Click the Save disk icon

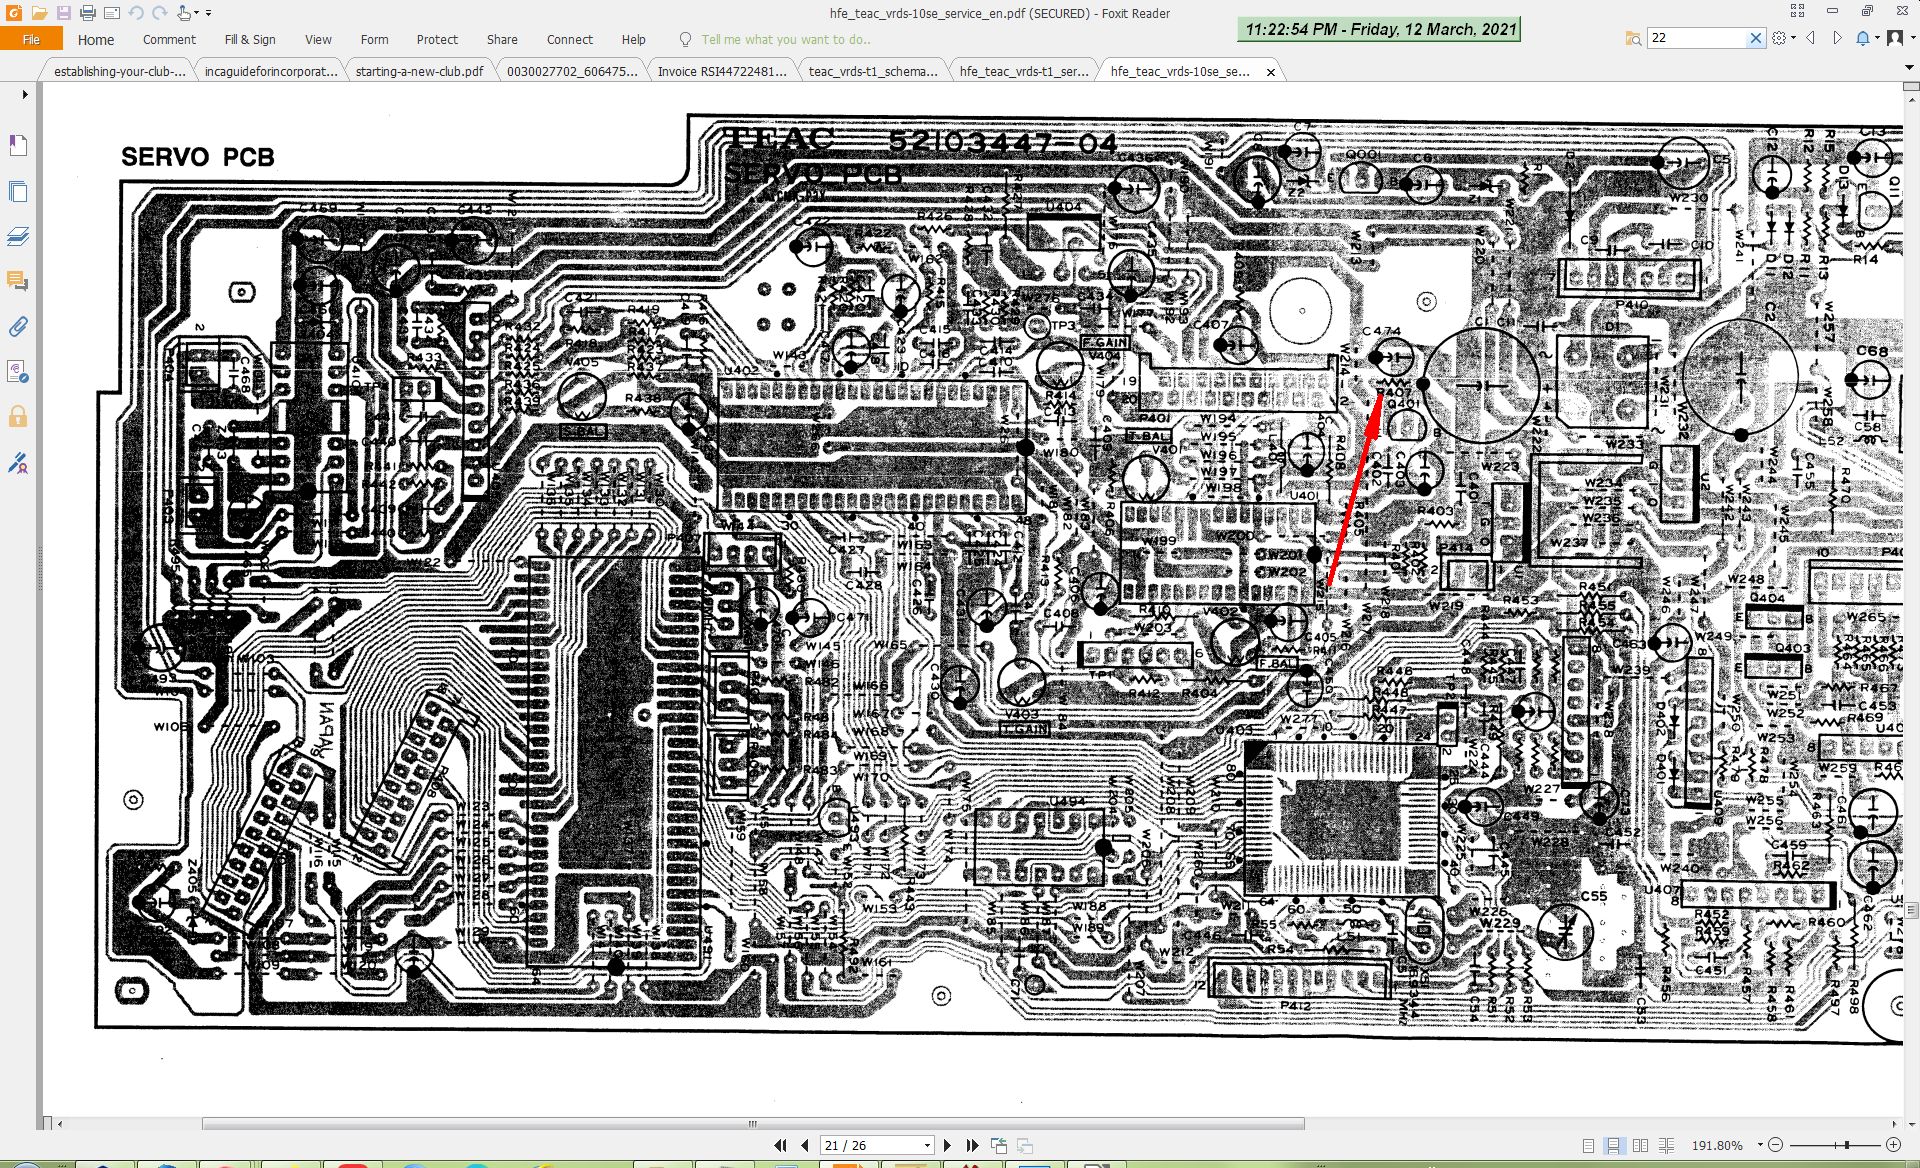(63, 13)
